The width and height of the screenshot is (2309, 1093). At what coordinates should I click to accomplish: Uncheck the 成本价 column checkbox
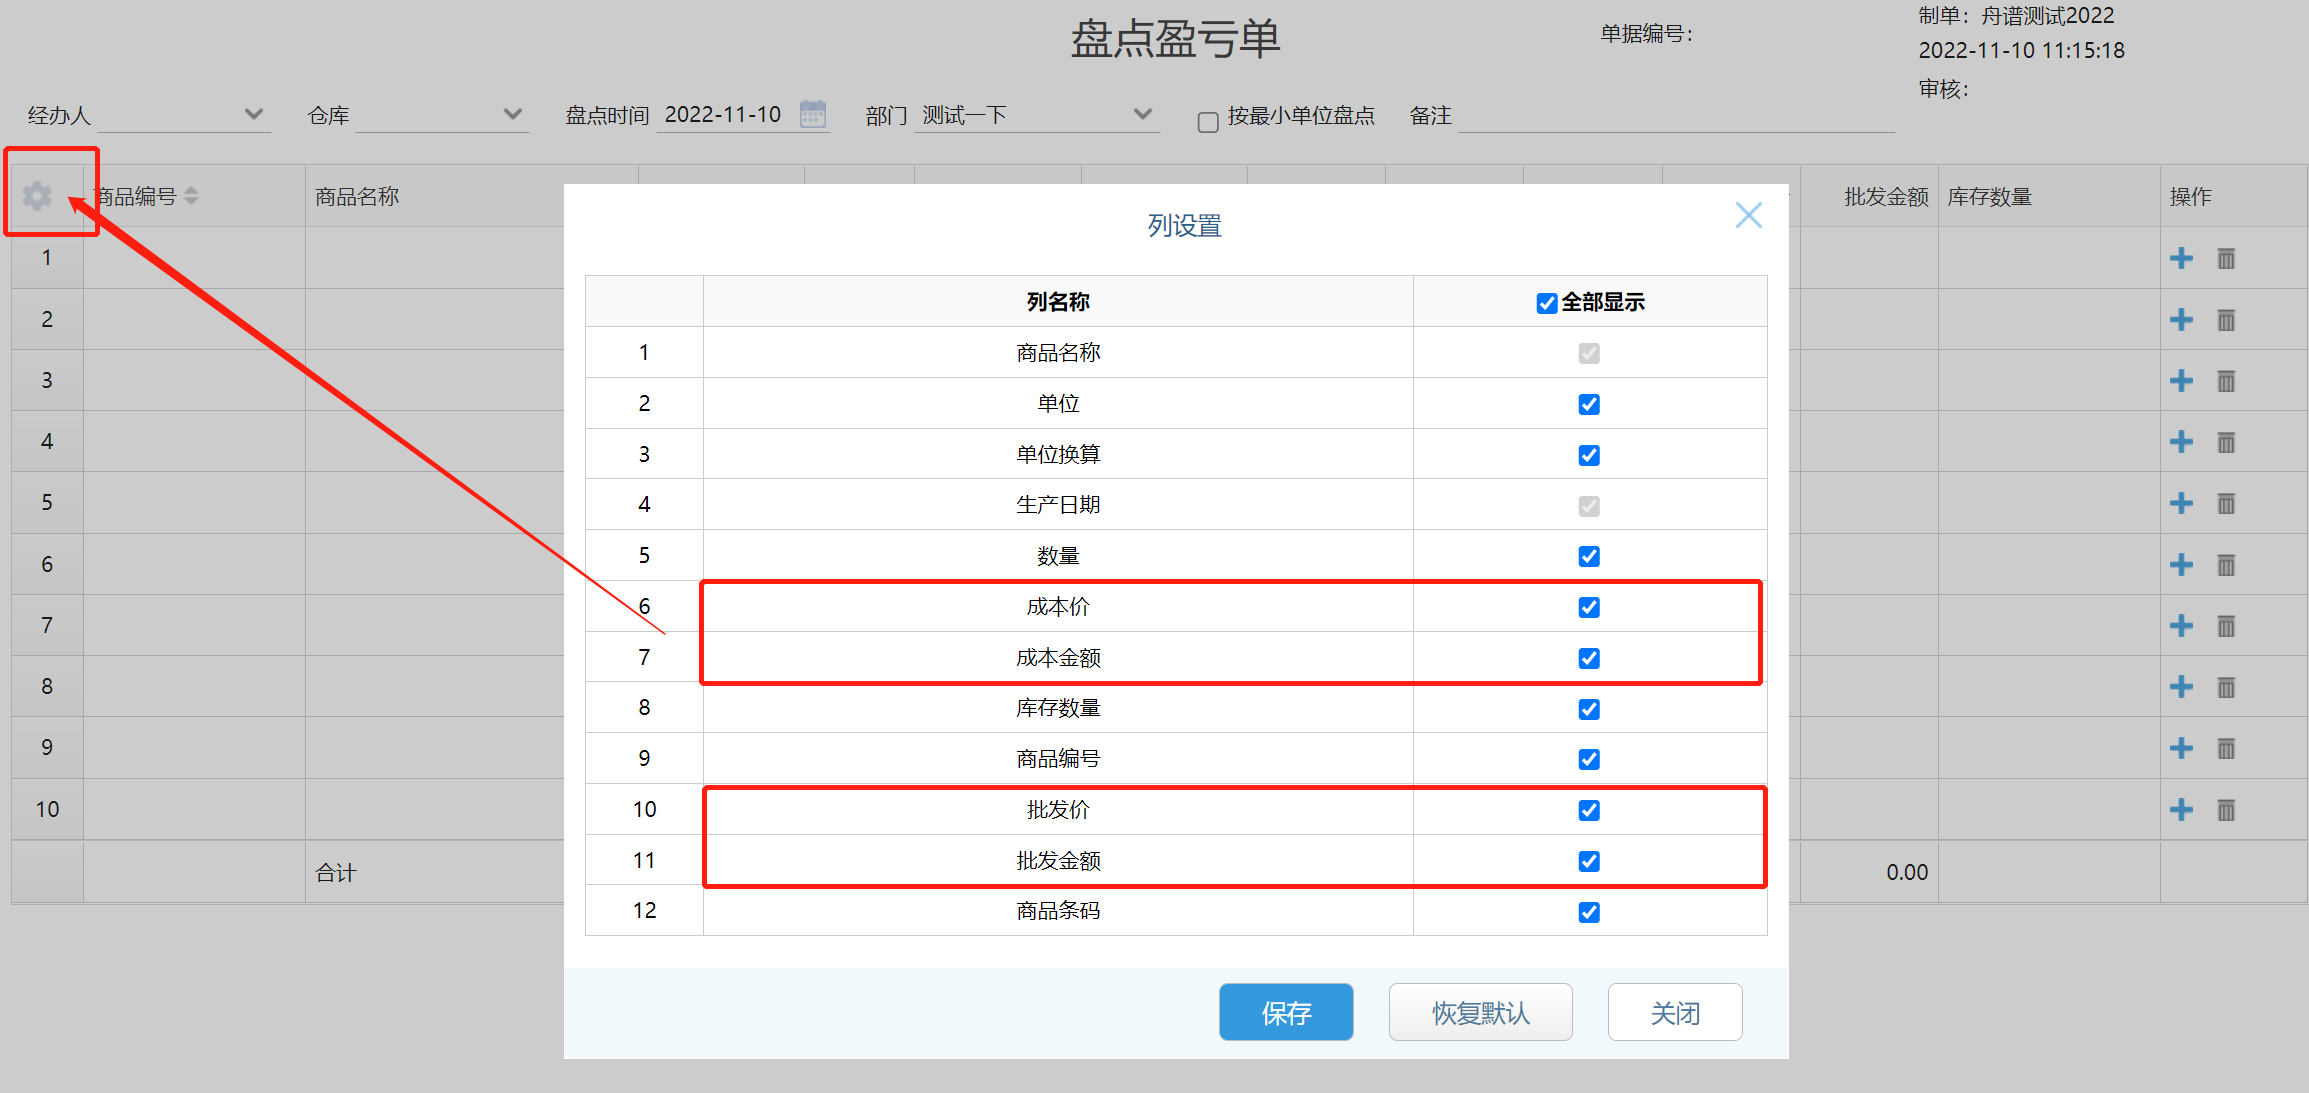[x=1589, y=607]
